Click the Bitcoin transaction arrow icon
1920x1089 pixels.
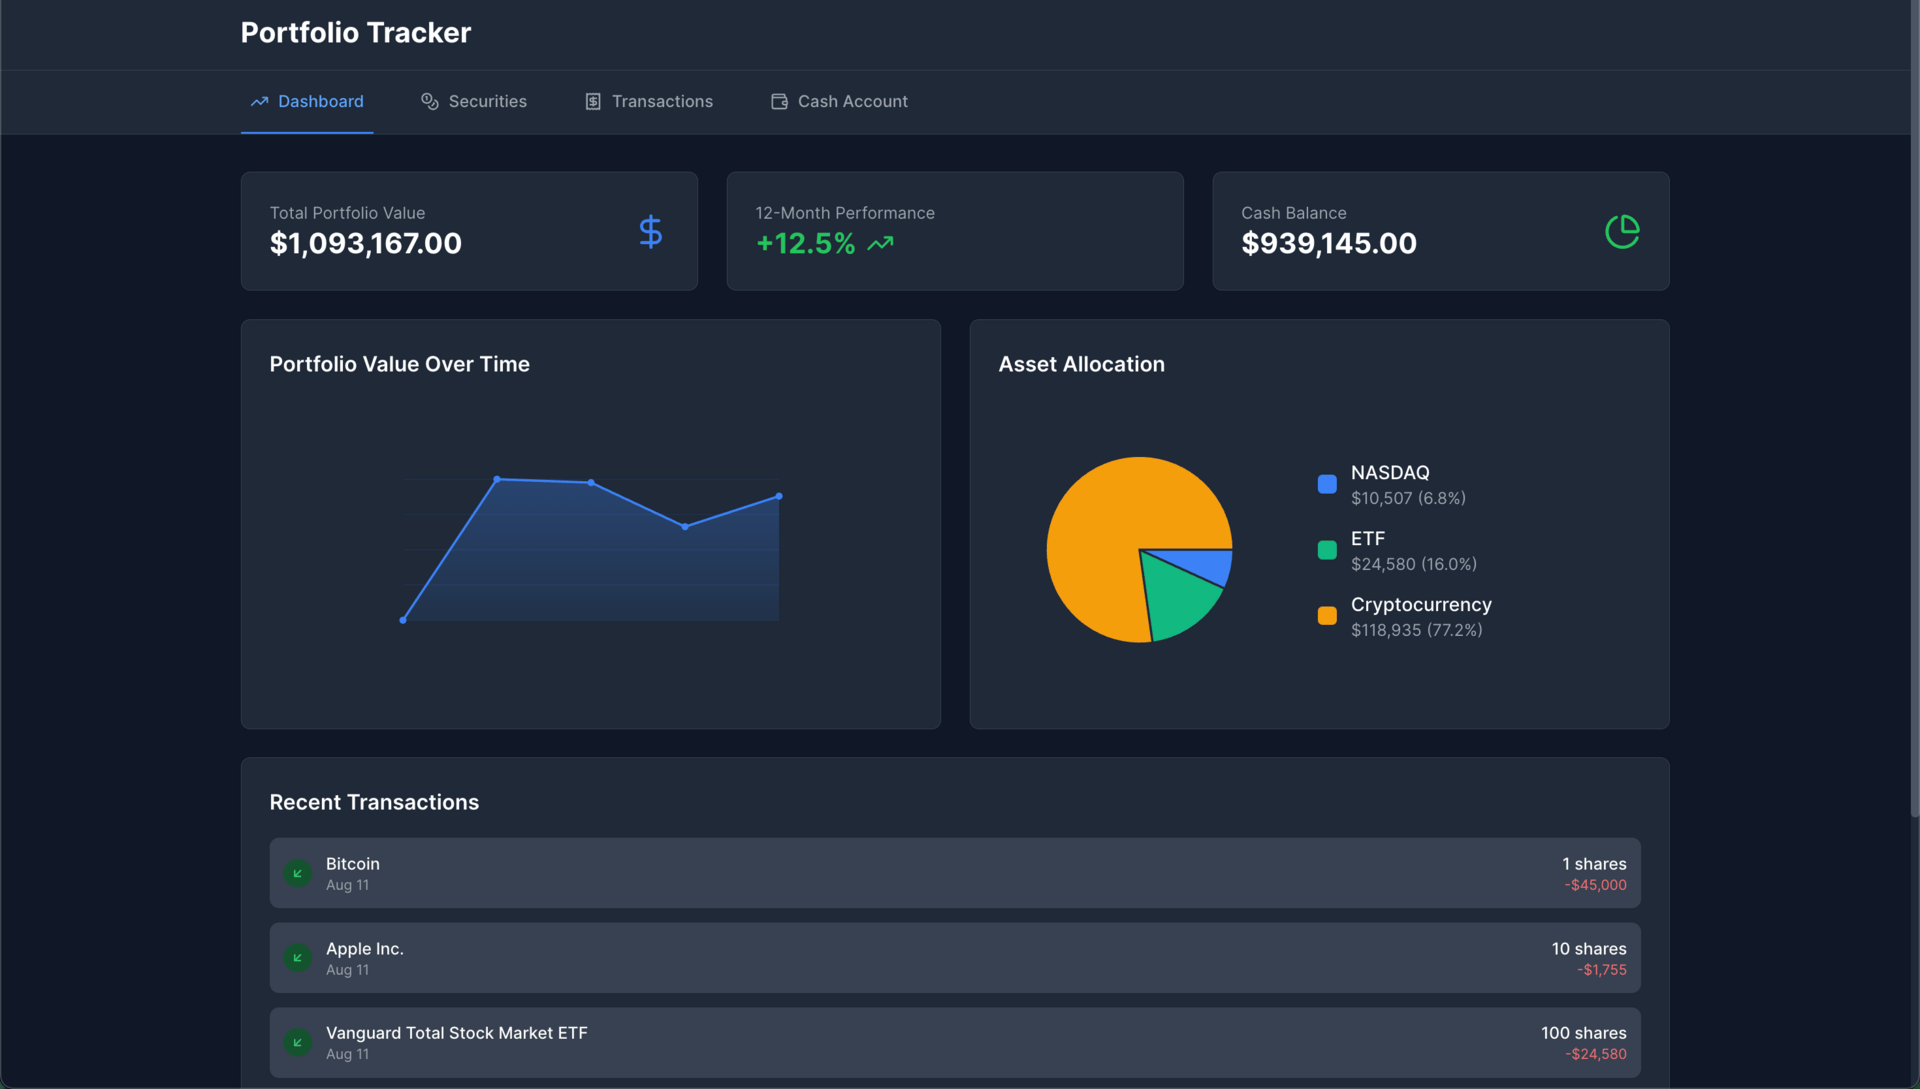297,873
